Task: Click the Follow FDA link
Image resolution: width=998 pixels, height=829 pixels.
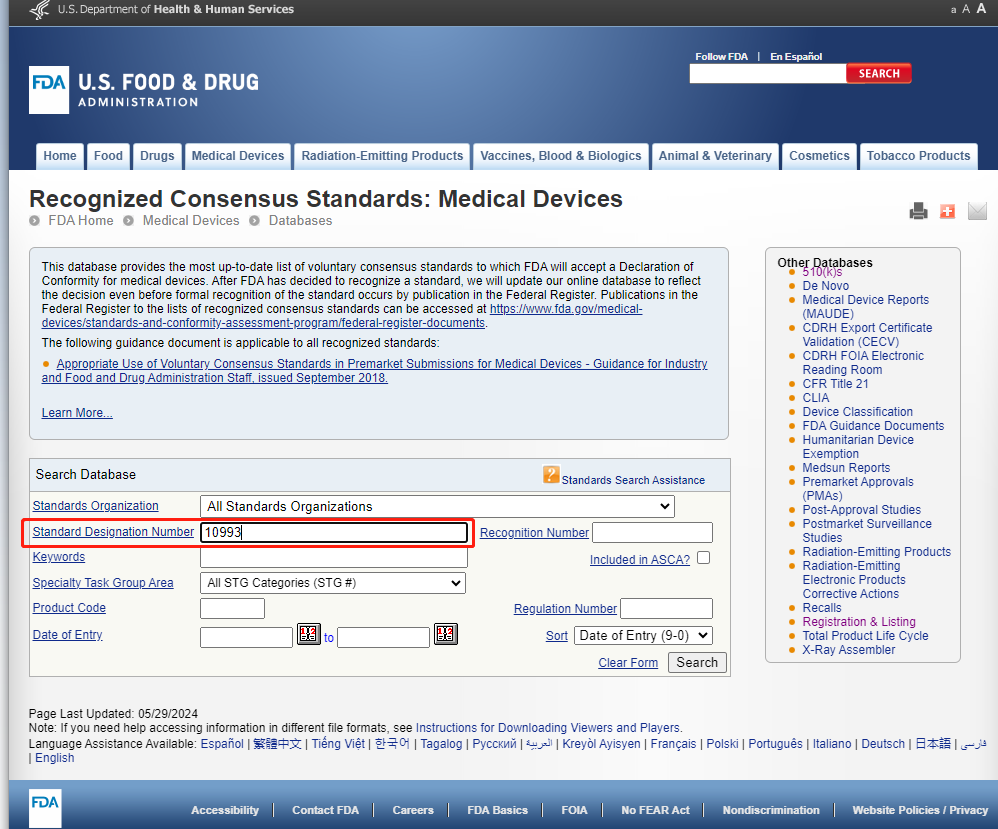Action: pos(721,57)
